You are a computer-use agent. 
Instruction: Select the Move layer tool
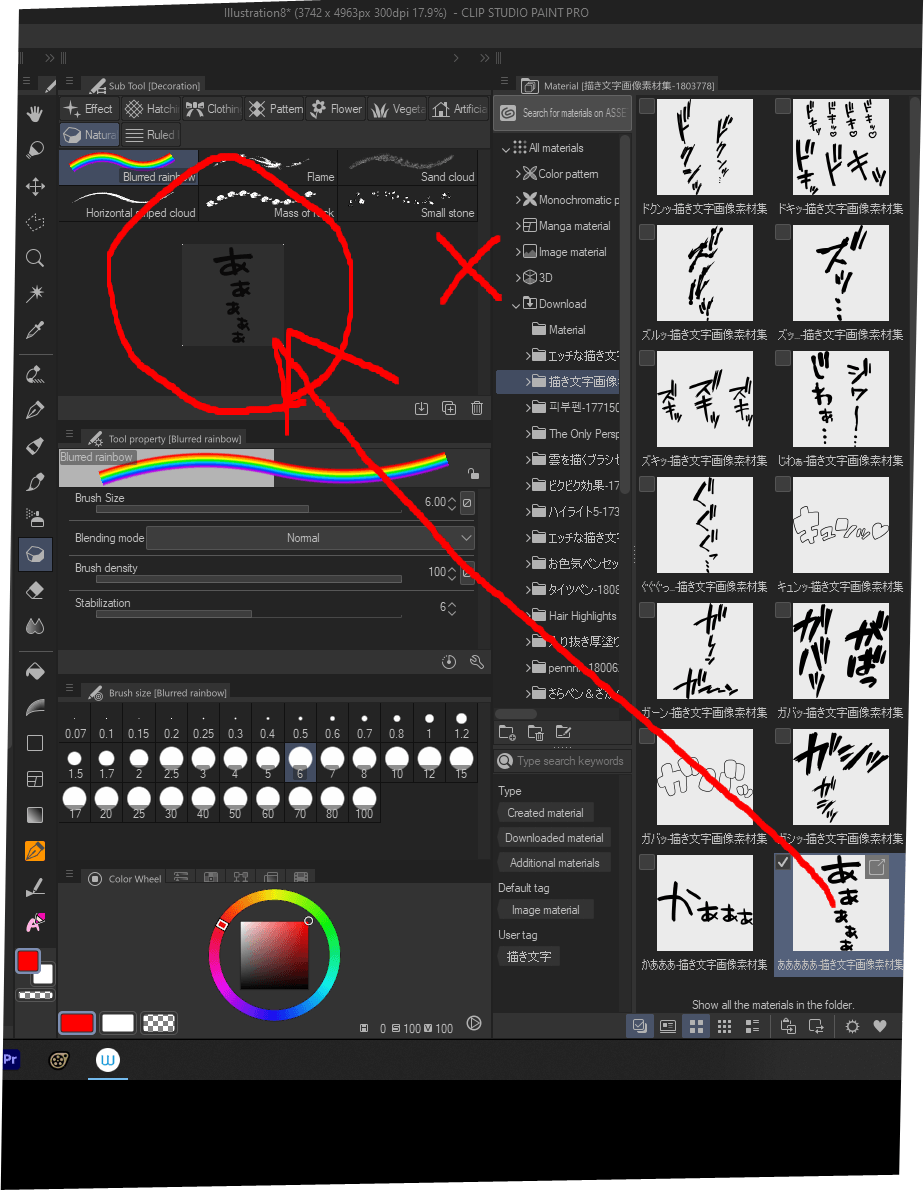[35, 186]
